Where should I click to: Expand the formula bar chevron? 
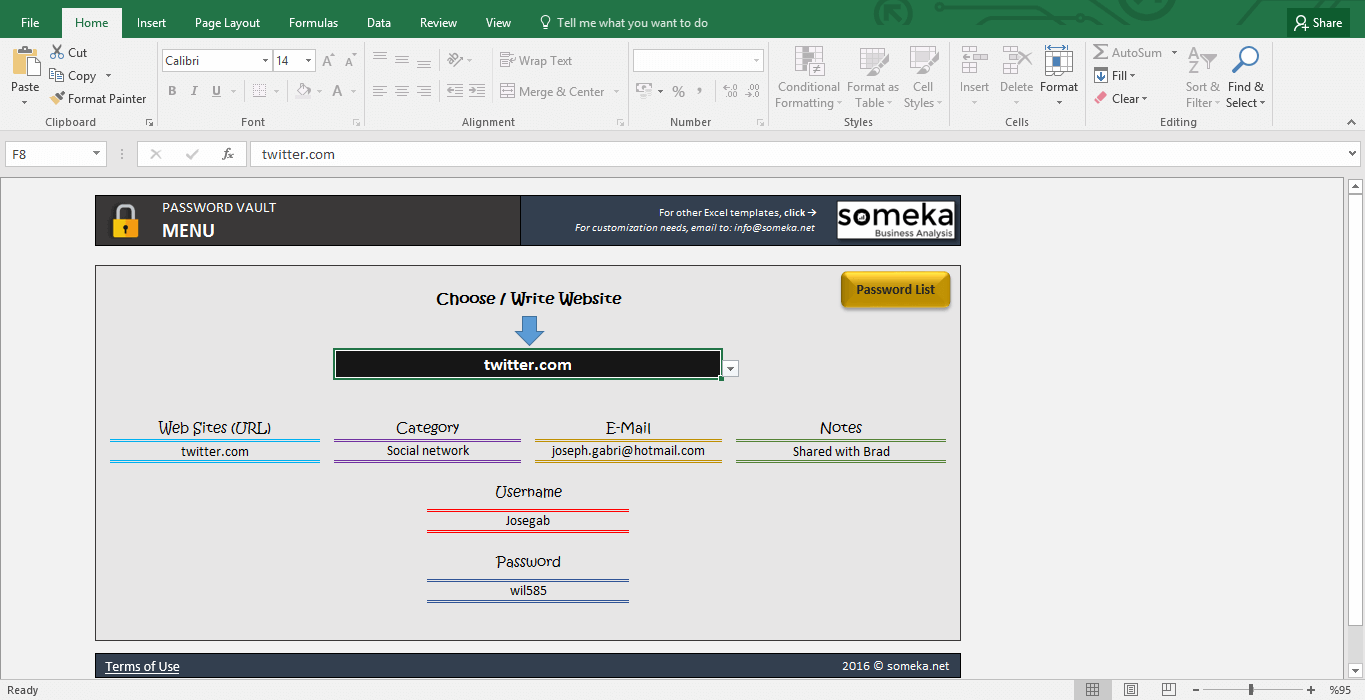tap(1352, 154)
